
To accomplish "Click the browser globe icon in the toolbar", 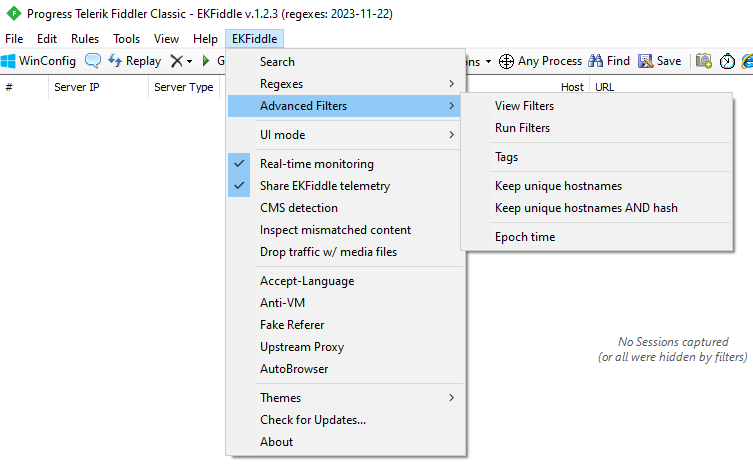I will point(747,61).
